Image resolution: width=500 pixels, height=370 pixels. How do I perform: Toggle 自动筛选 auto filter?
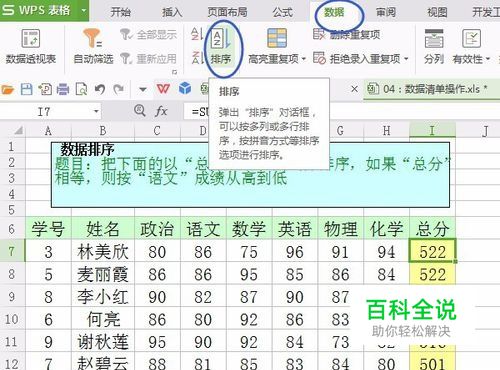point(93,47)
